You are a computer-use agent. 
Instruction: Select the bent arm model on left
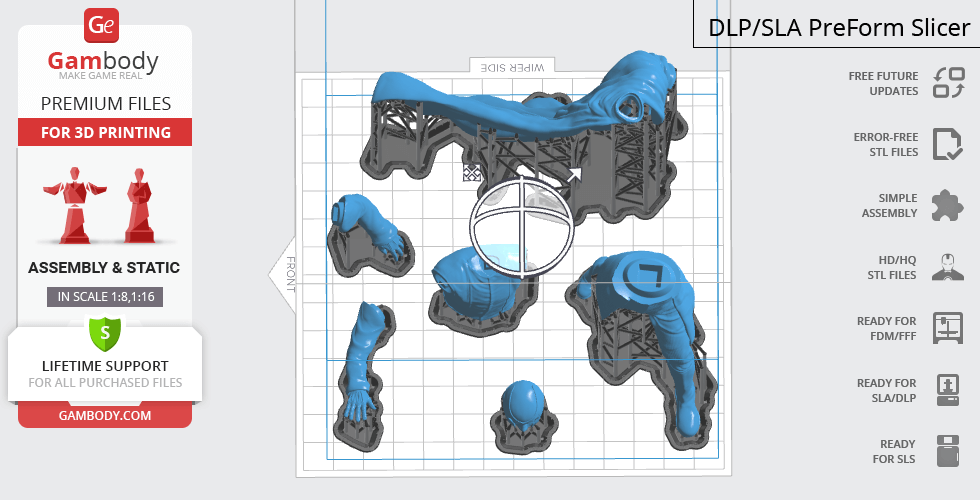point(370,233)
